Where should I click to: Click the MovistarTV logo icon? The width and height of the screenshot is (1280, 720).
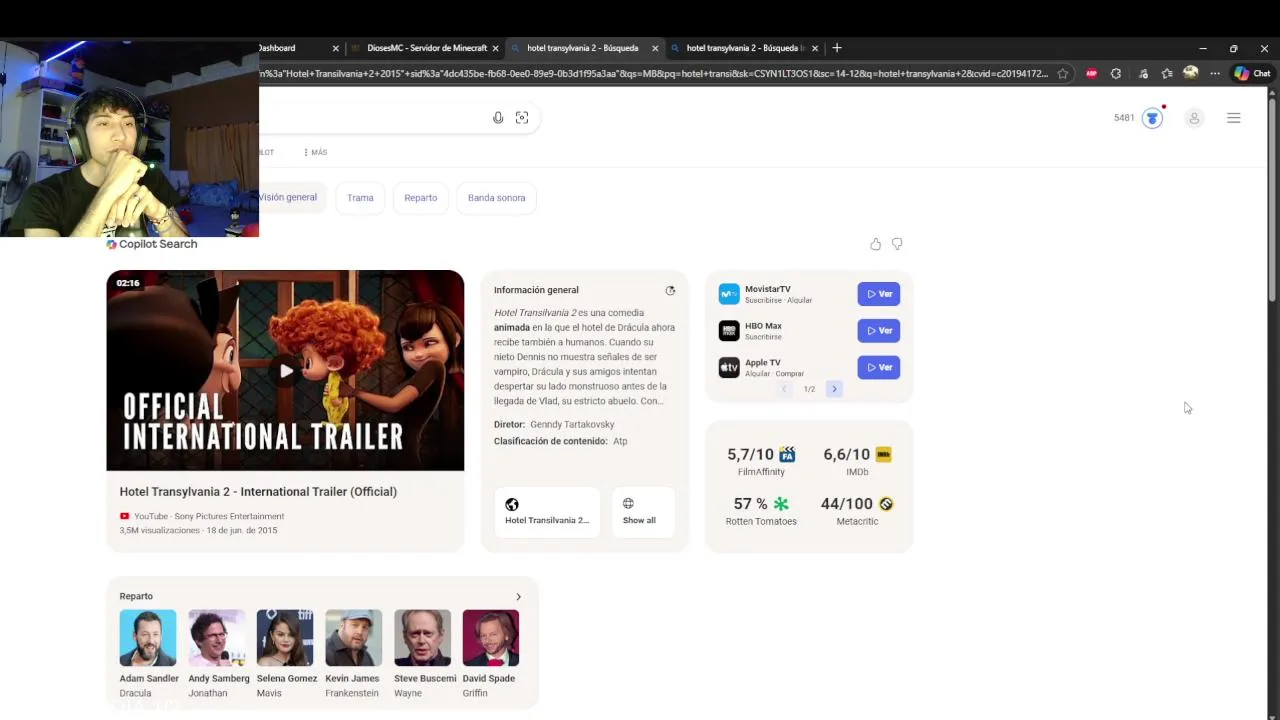[729, 294]
